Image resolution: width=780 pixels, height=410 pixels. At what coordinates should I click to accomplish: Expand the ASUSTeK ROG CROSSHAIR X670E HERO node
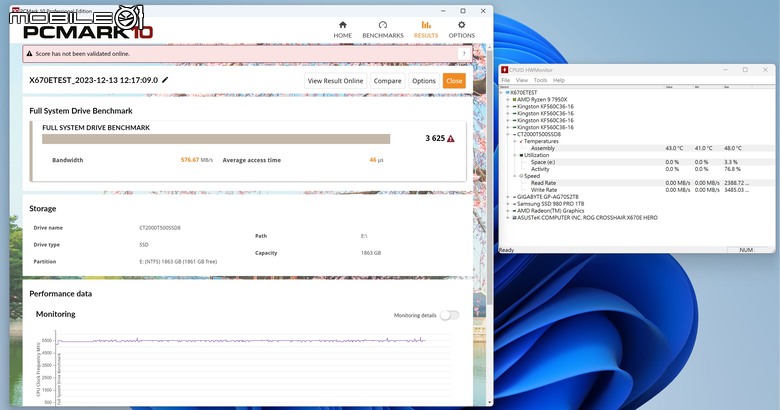(508, 218)
